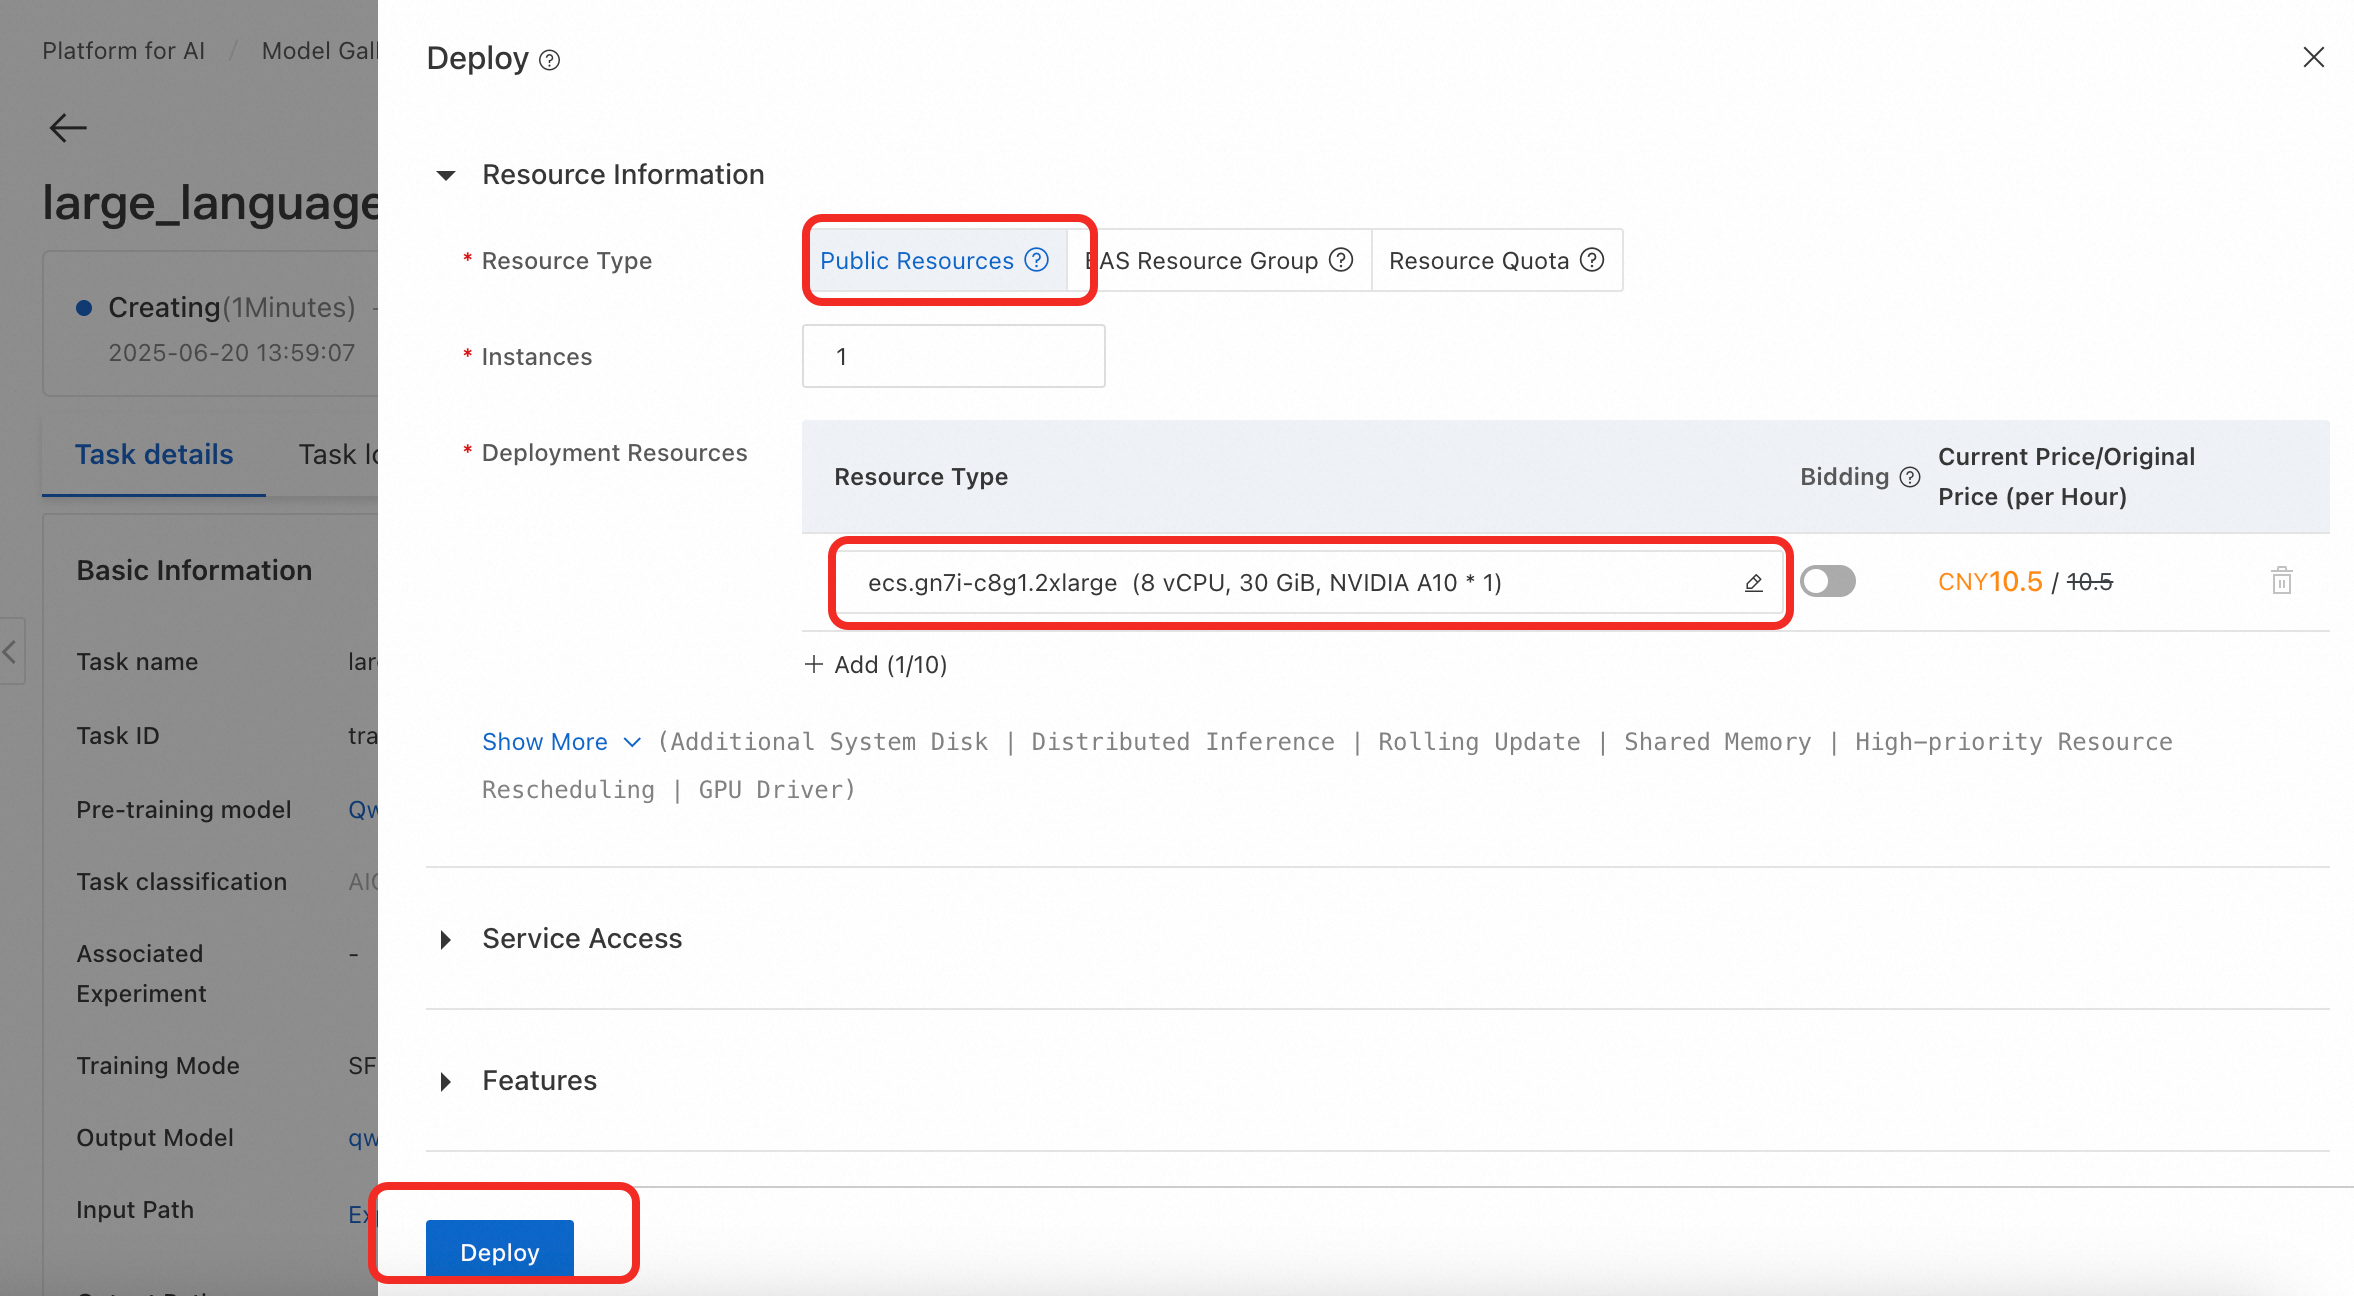Edit the ecs.gn7i-c8g1.2xlarge resource with the pencil icon
This screenshot has width=2354, height=1296.
[x=1753, y=583]
